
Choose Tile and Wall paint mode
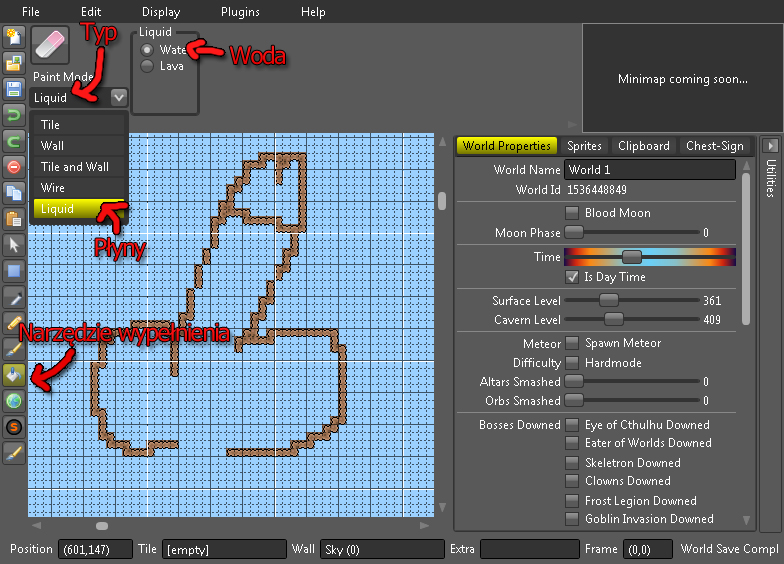pyautogui.click(x=78, y=166)
